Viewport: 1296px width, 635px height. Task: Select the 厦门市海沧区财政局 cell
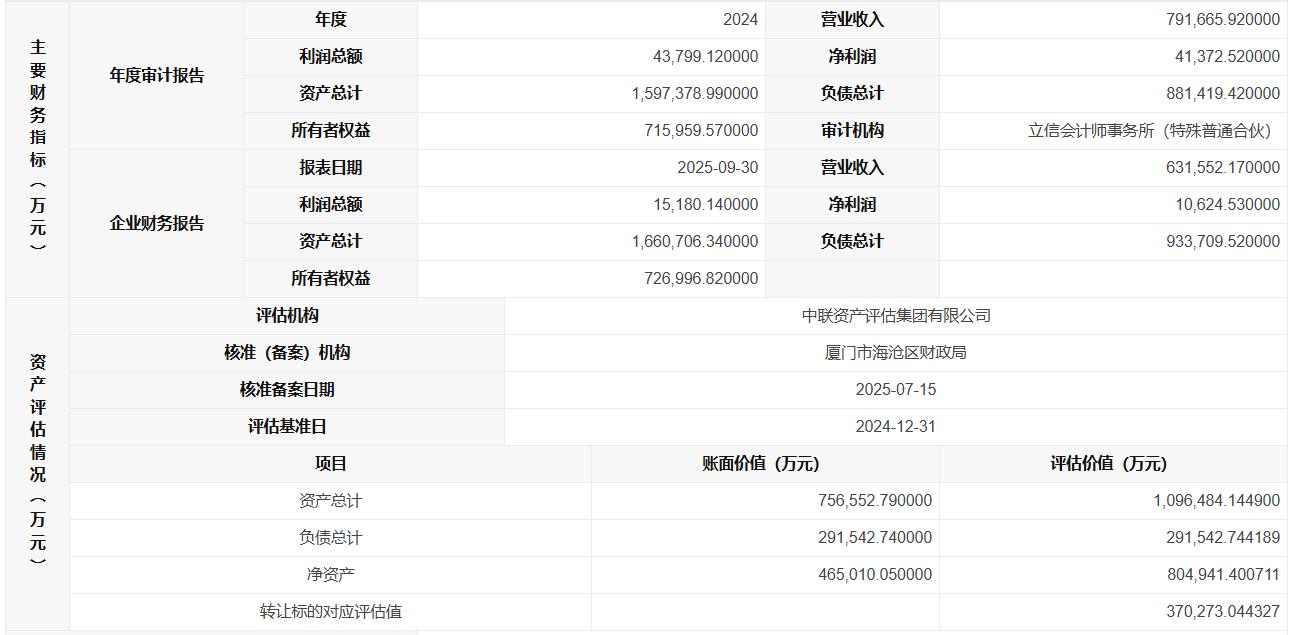895,353
